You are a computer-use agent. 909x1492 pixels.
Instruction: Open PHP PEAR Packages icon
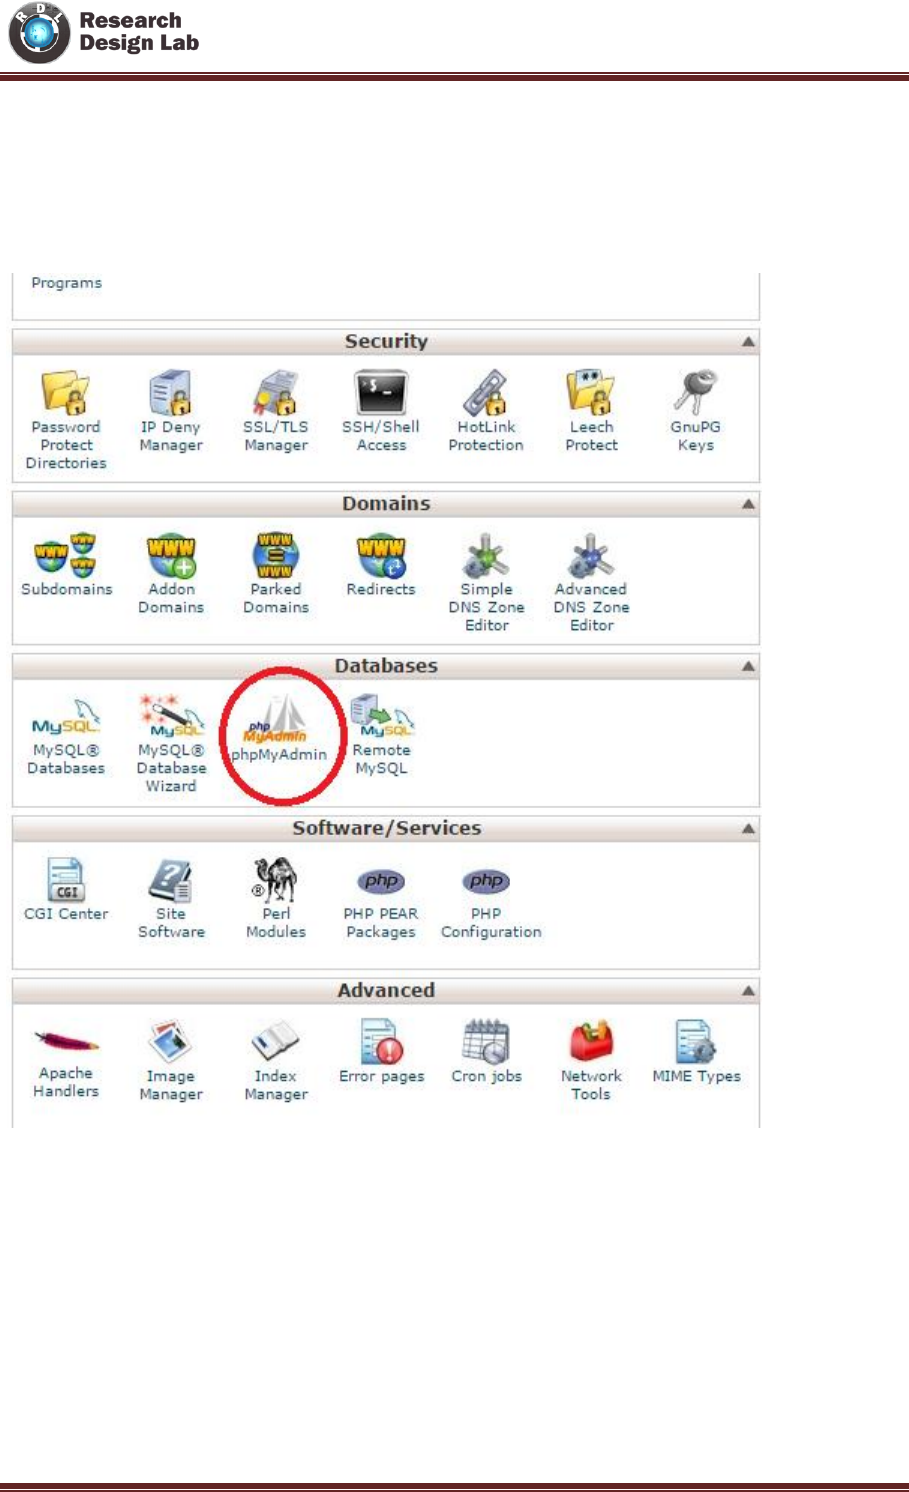pyautogui.click(x=381, y=881)
